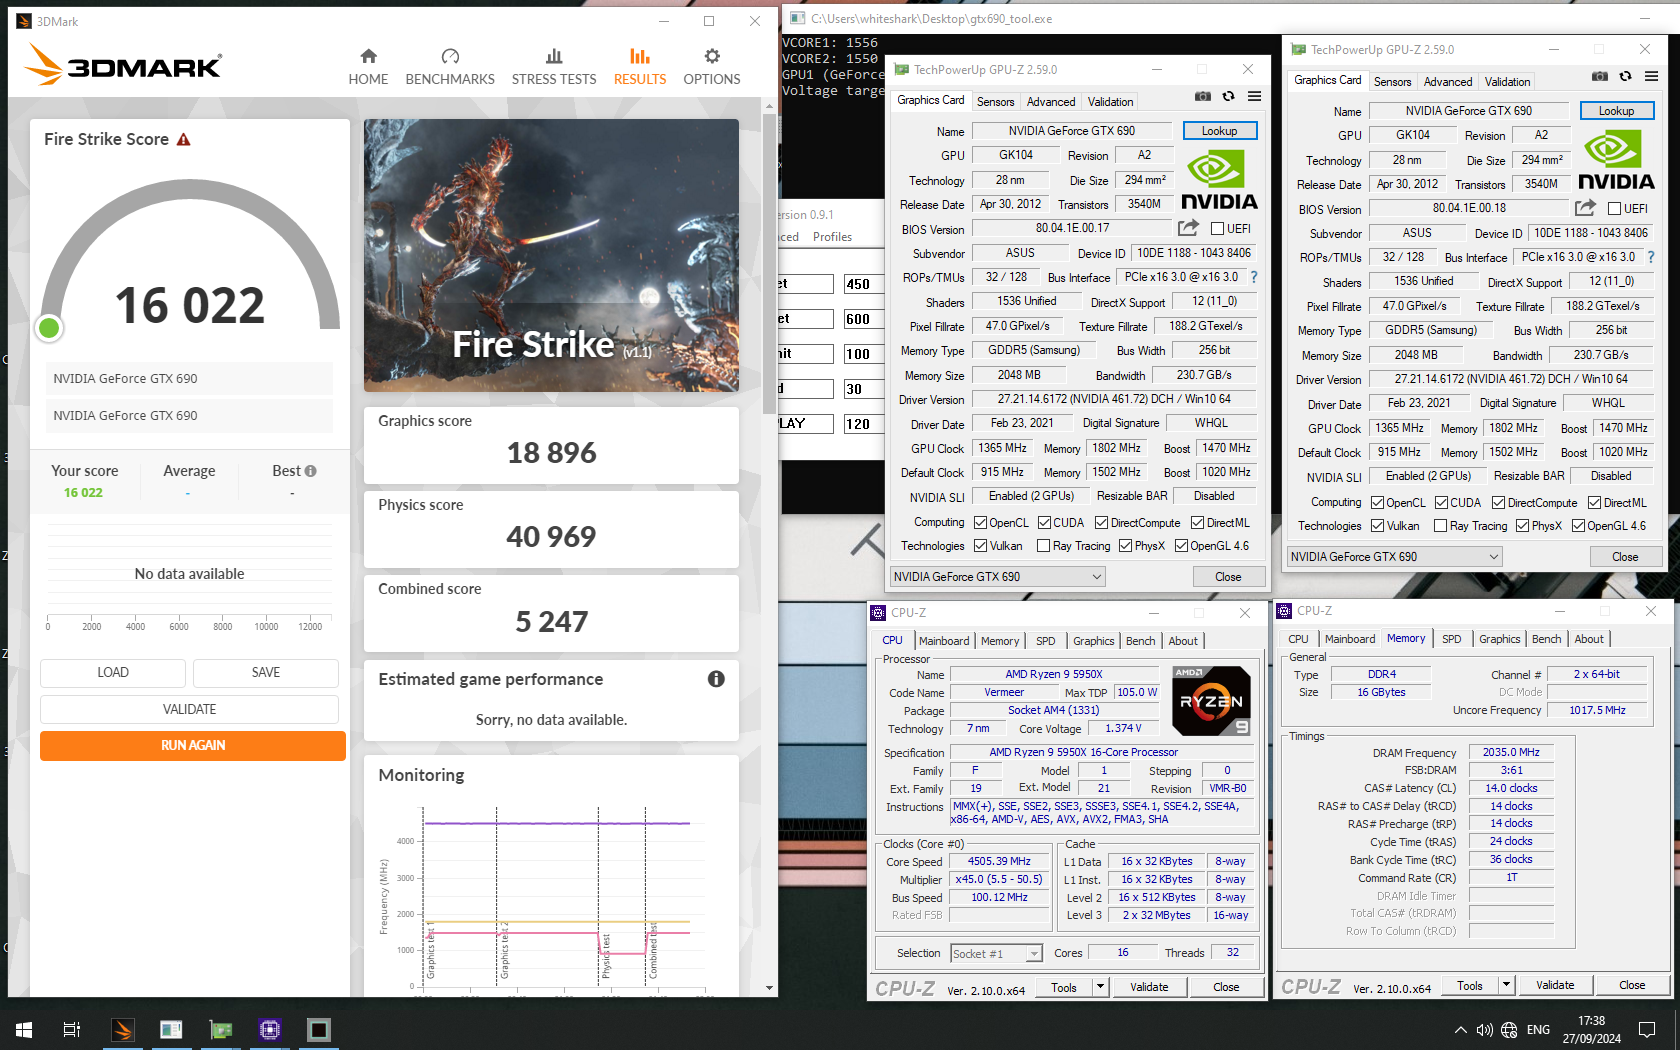Toggle UEFI checkbox in right GPU-Z
Screen dimensions: 1680x1050
pyautogui.click(x=1615, y=209)
